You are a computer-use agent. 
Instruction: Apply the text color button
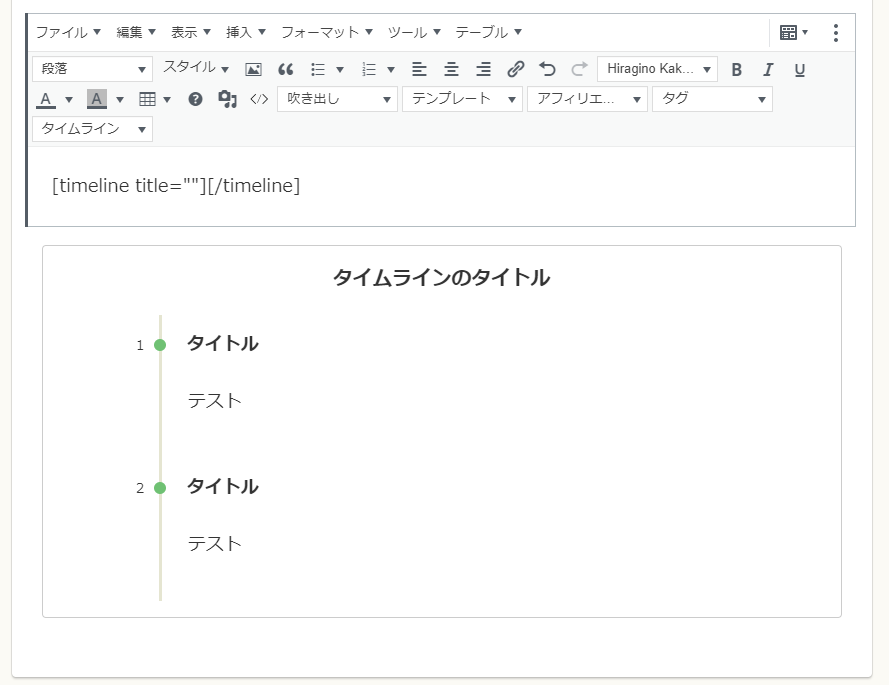46,100
